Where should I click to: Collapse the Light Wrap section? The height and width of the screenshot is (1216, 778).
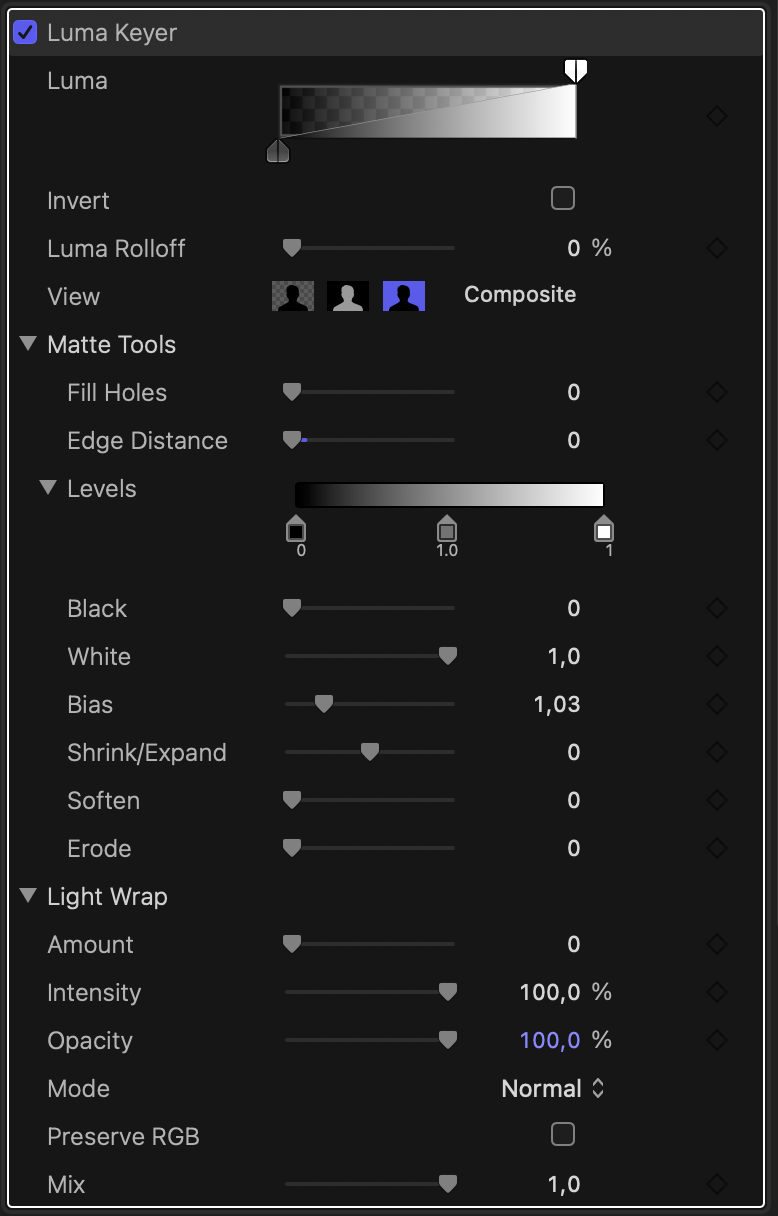pos(28,896)
